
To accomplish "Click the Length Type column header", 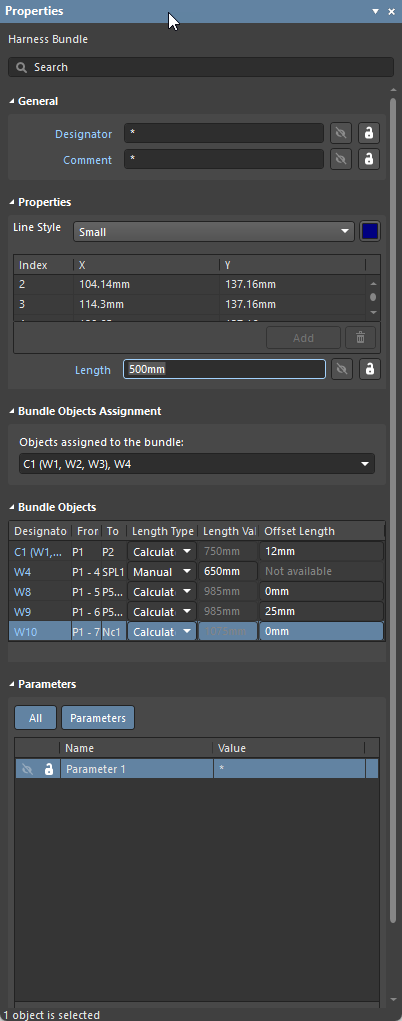I will [163, 531].
